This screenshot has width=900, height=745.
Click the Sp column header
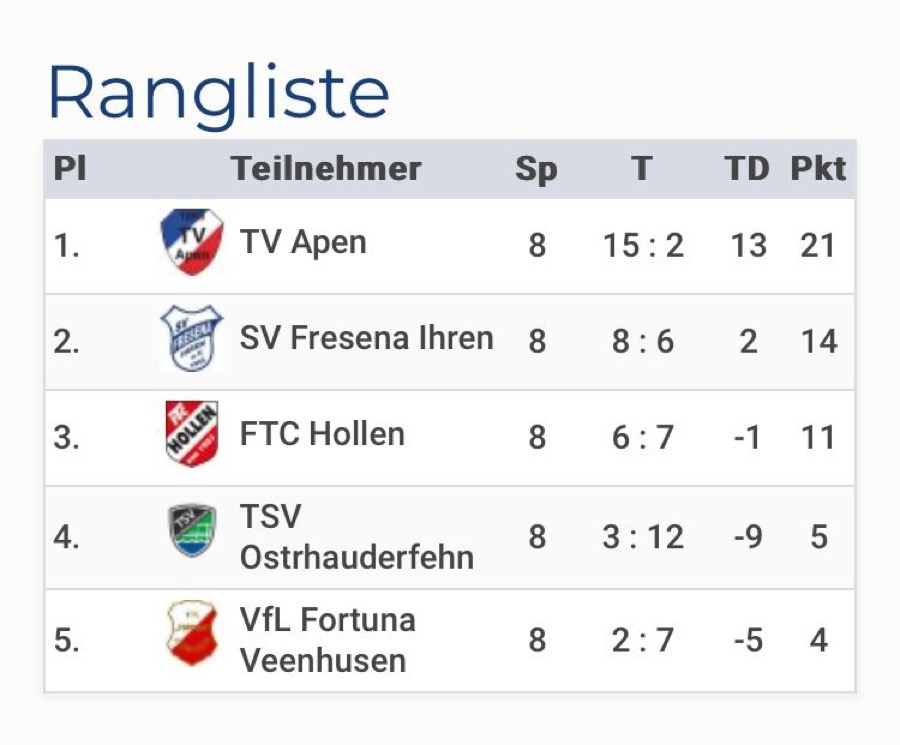pos(536,169)
